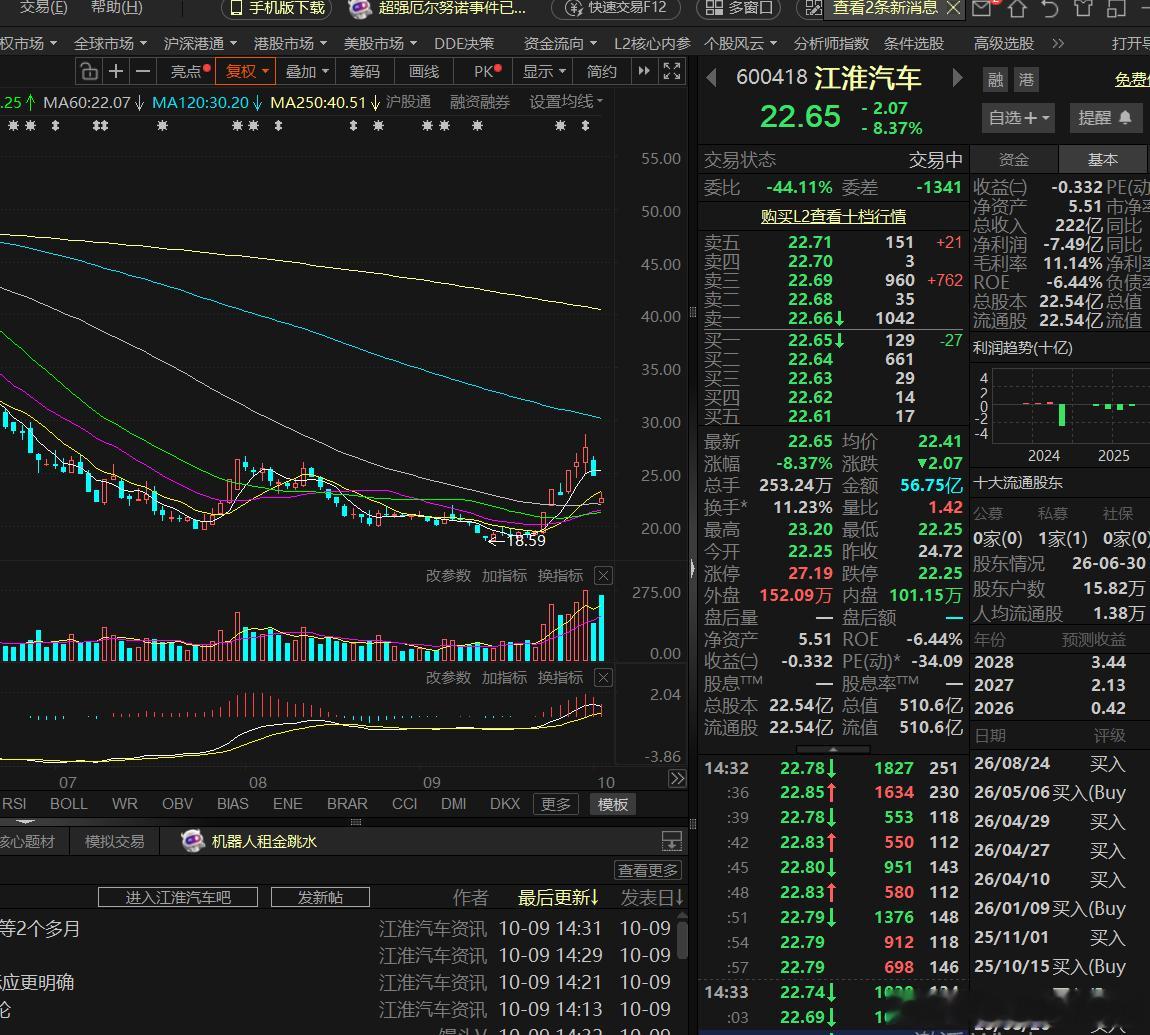Expand the 设置均线 moving average settings

565,102
